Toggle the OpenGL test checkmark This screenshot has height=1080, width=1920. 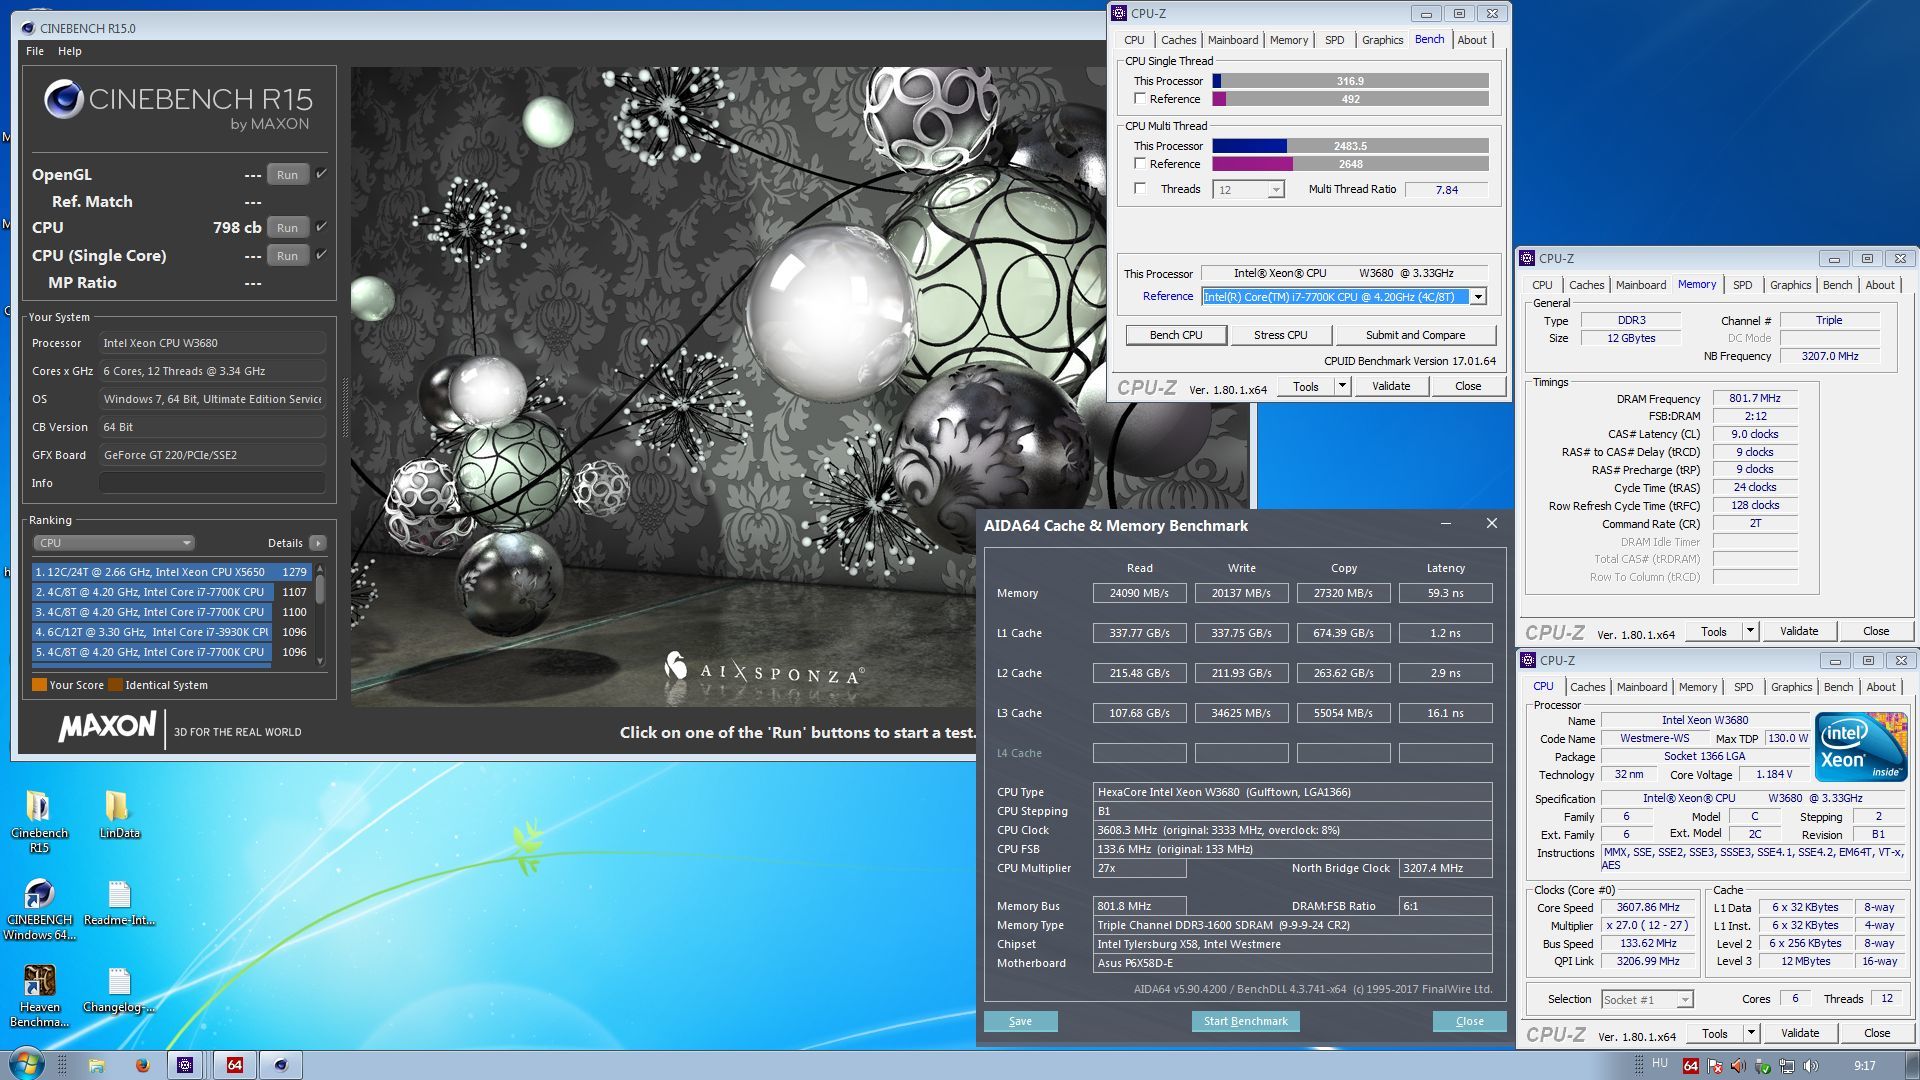tap(321, 174)
